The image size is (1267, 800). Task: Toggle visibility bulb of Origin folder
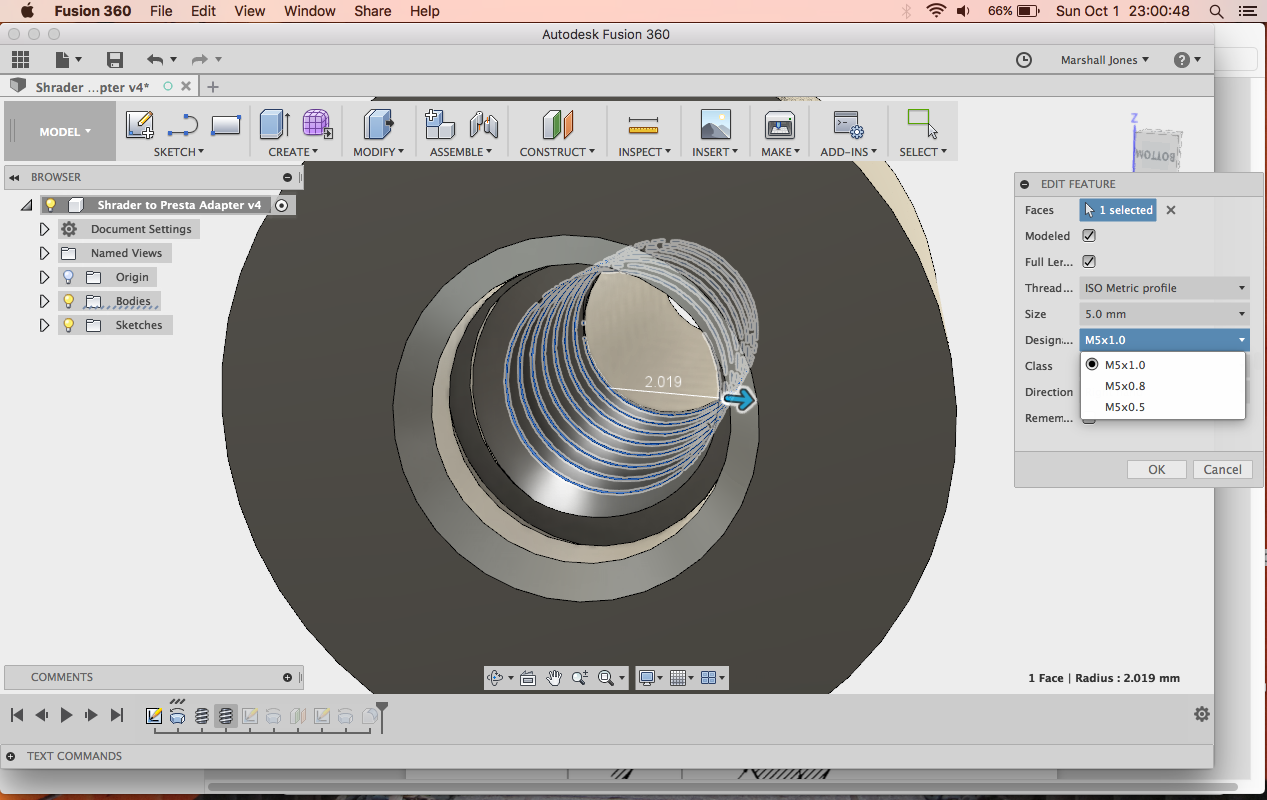[x=69, y=277]
